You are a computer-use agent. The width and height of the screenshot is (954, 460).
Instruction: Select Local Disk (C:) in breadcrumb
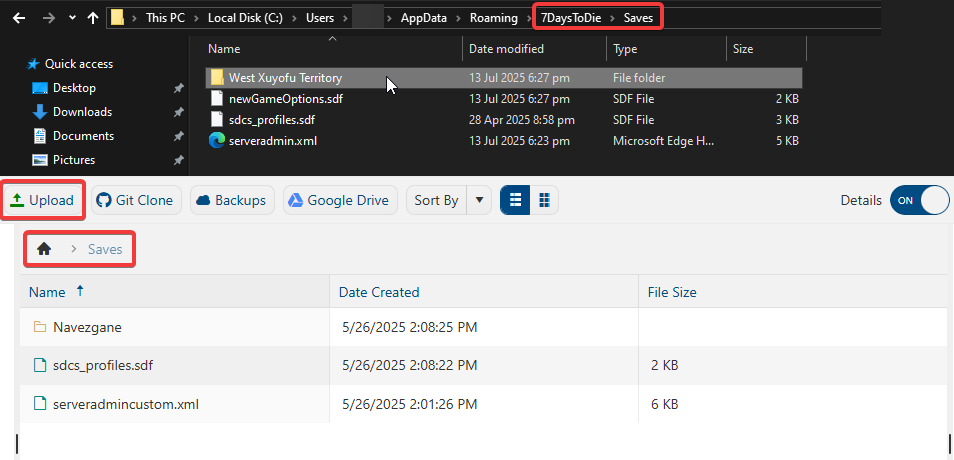coord(245,18)
